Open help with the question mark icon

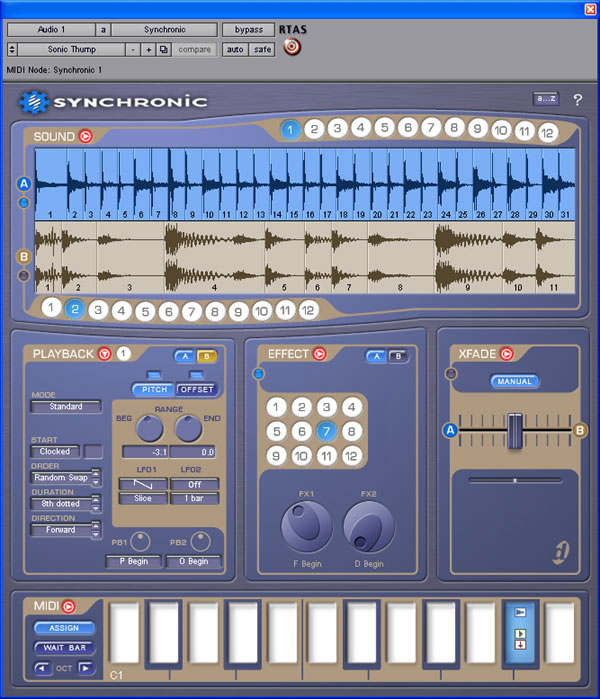click(x=578, y=99)
